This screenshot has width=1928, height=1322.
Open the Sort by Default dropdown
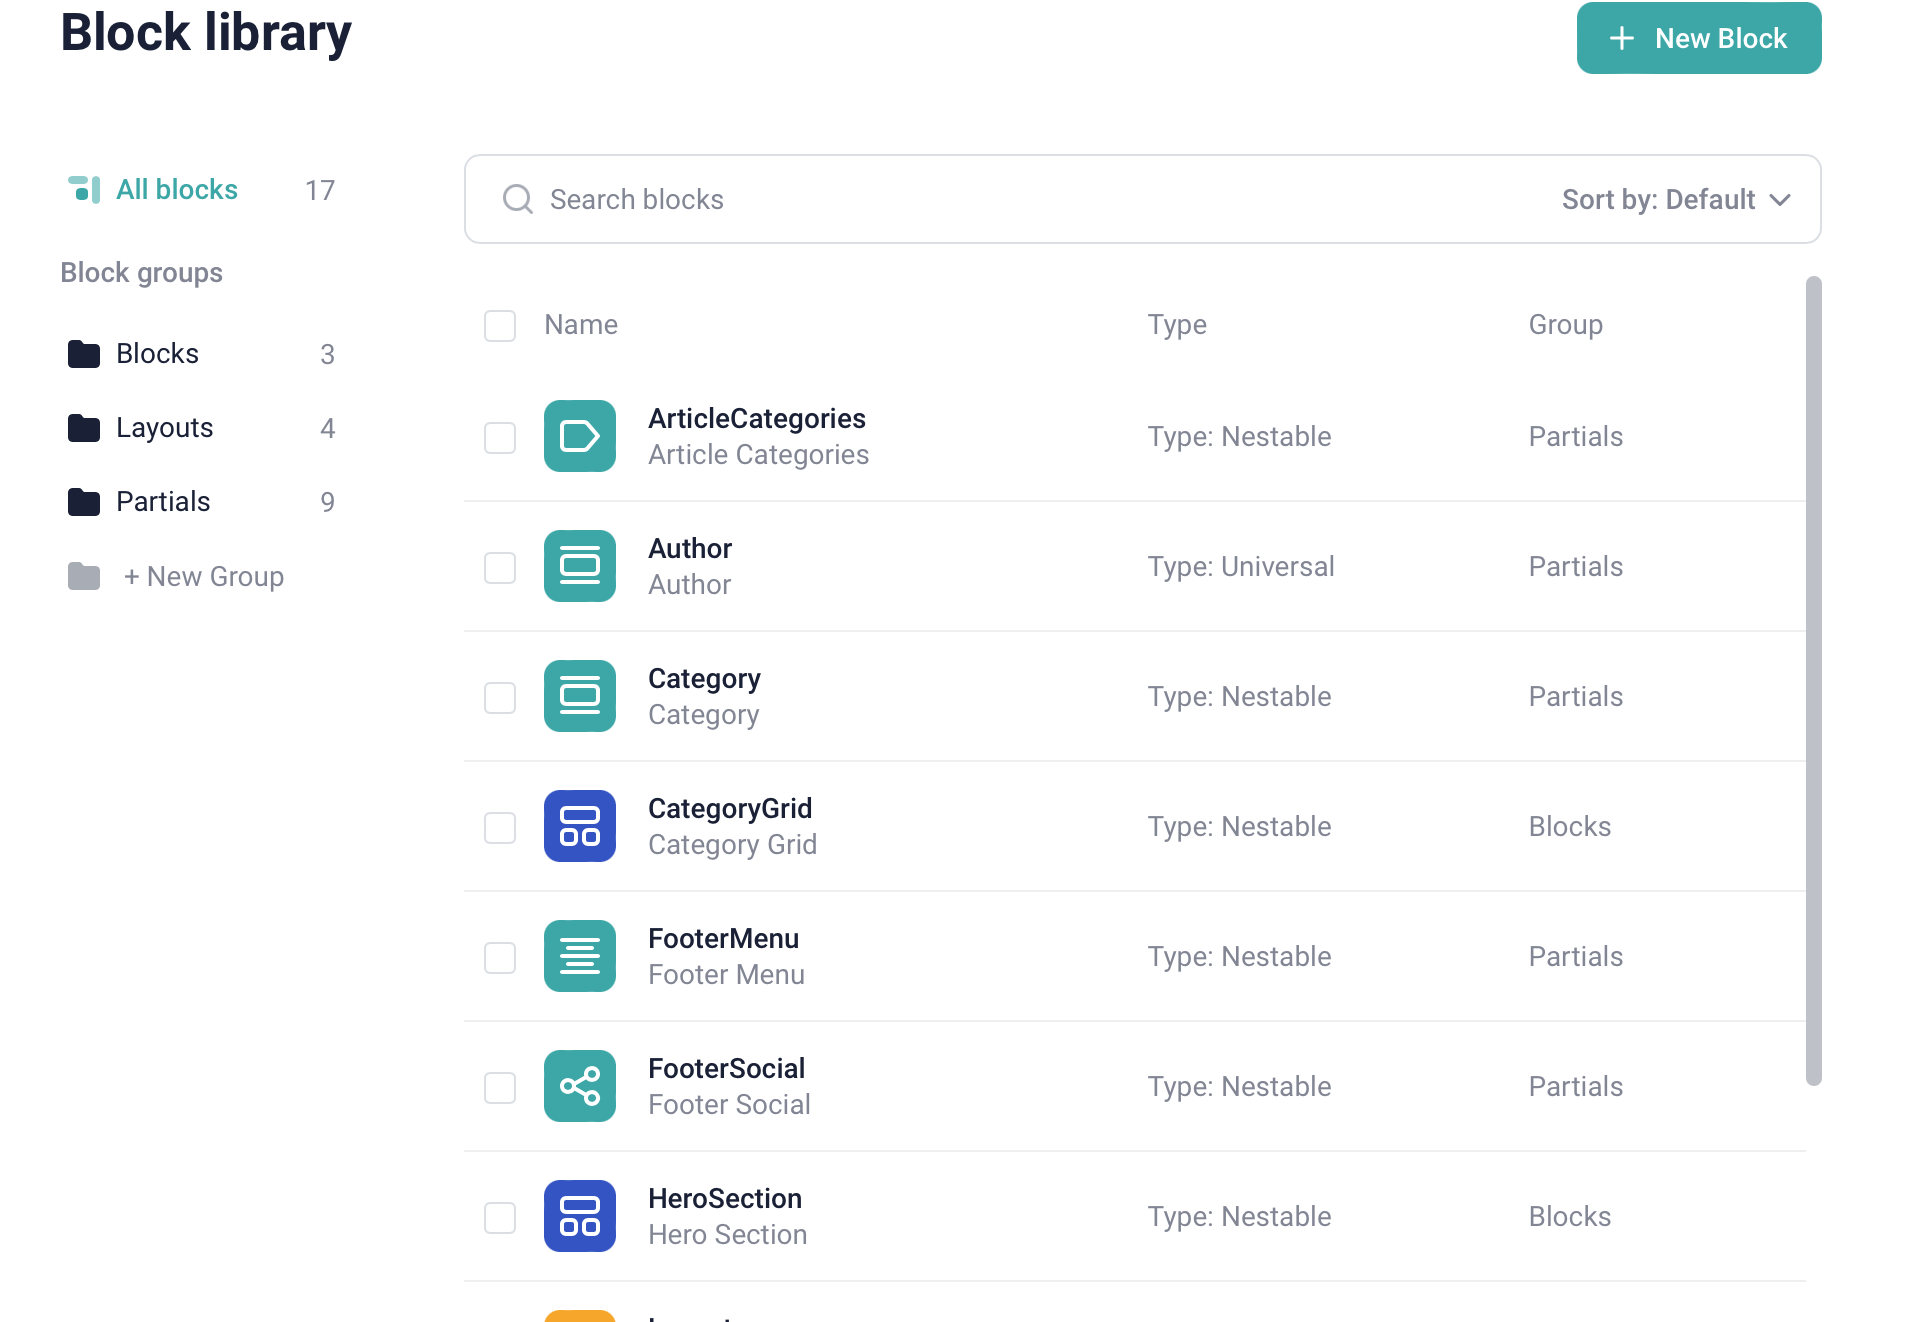click(x=1675, y=199)
